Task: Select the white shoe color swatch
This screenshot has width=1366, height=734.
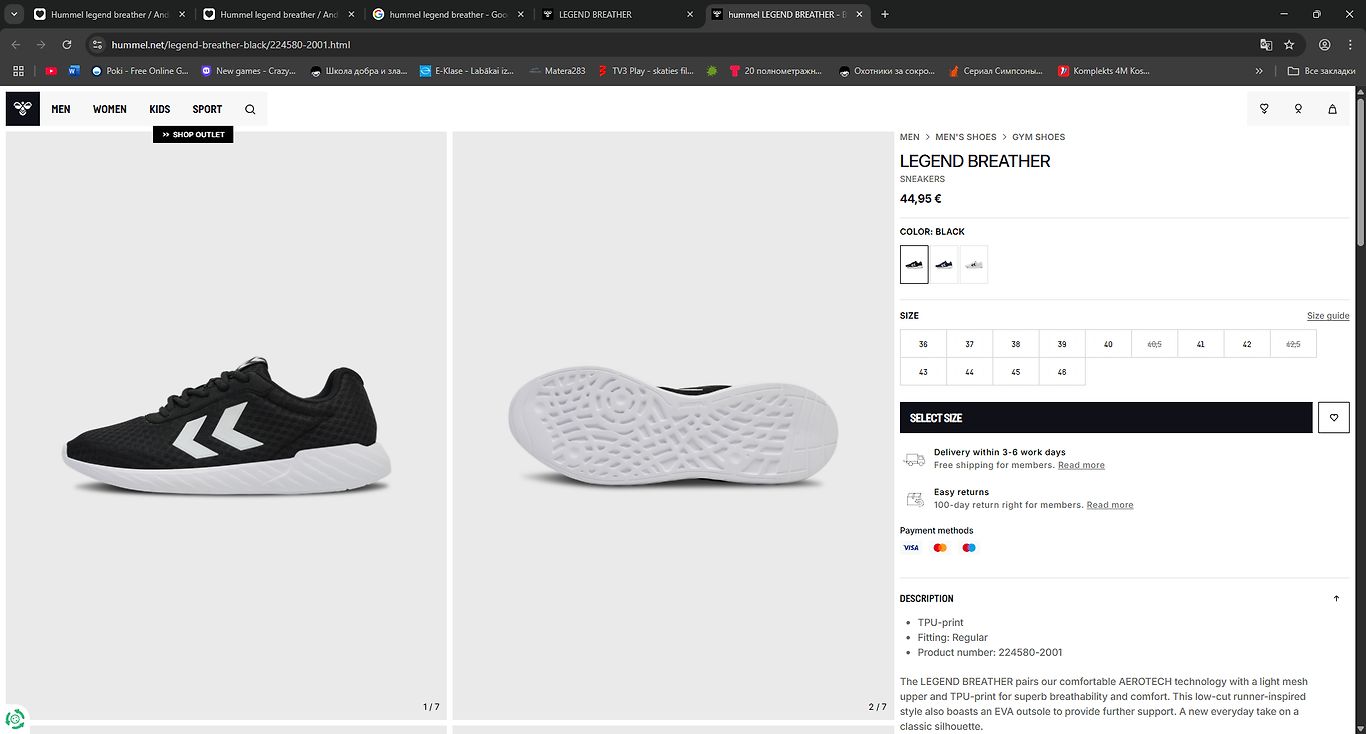Action: (974, 265)
